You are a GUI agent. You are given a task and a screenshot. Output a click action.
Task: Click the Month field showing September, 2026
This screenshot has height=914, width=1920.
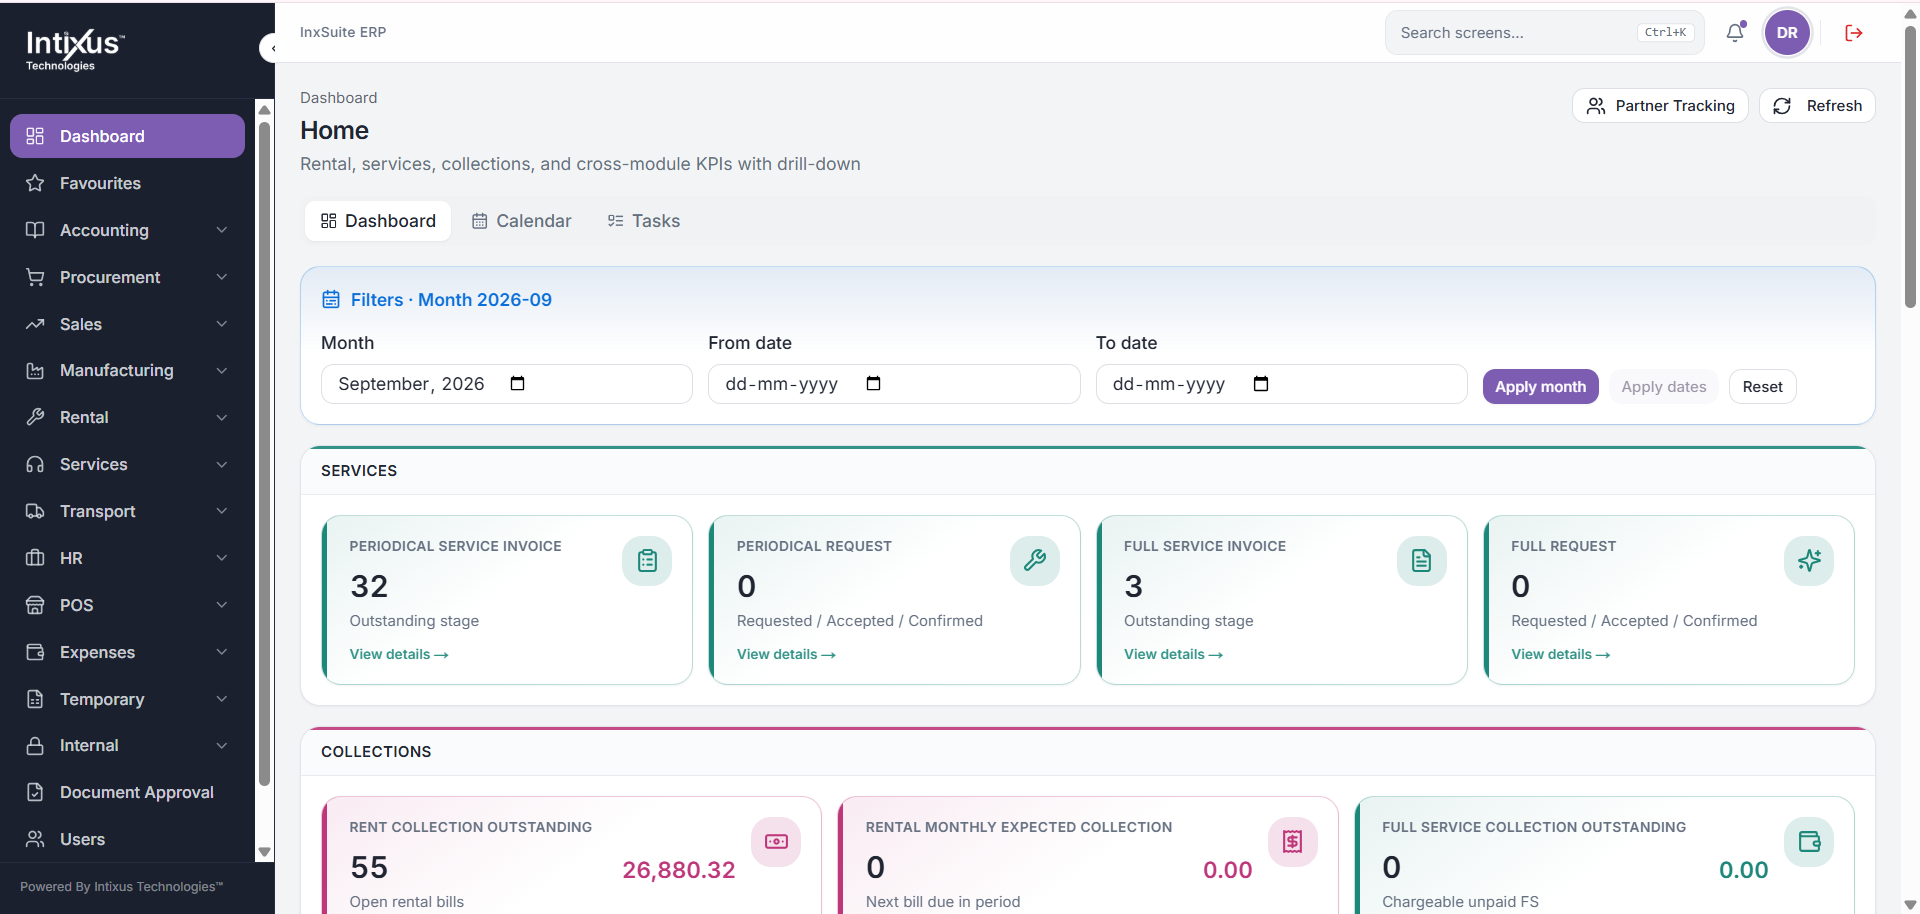pyautogui.click(x=507, y=384)
